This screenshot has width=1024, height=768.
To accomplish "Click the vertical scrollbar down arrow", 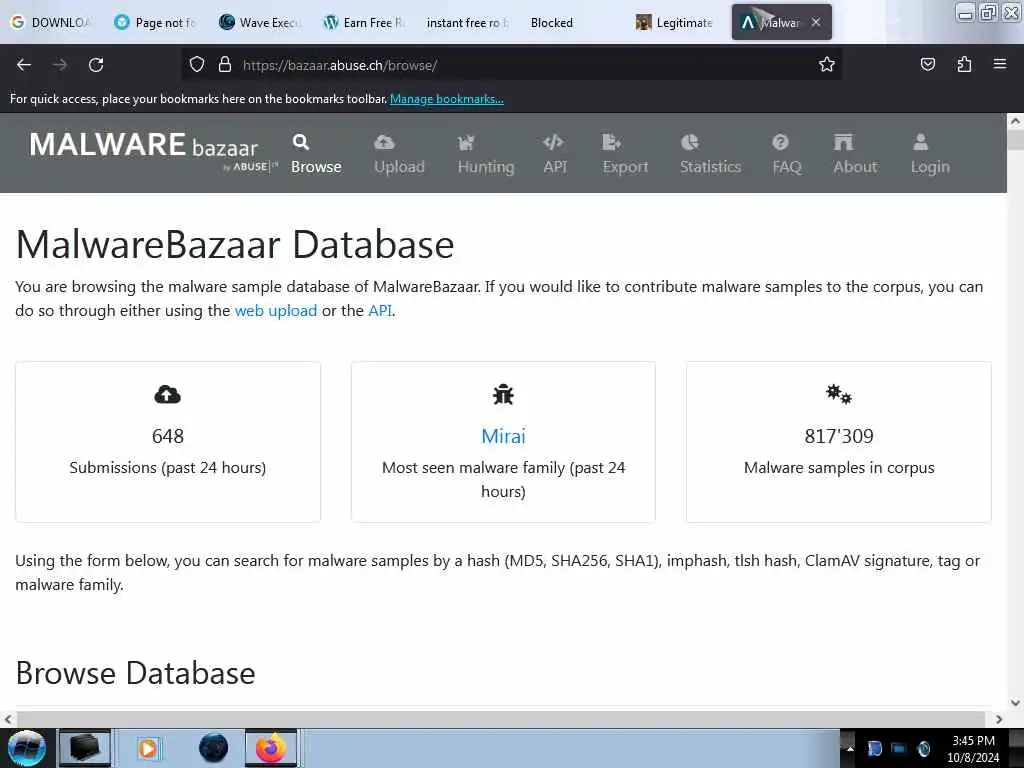I will [1015, 703].
